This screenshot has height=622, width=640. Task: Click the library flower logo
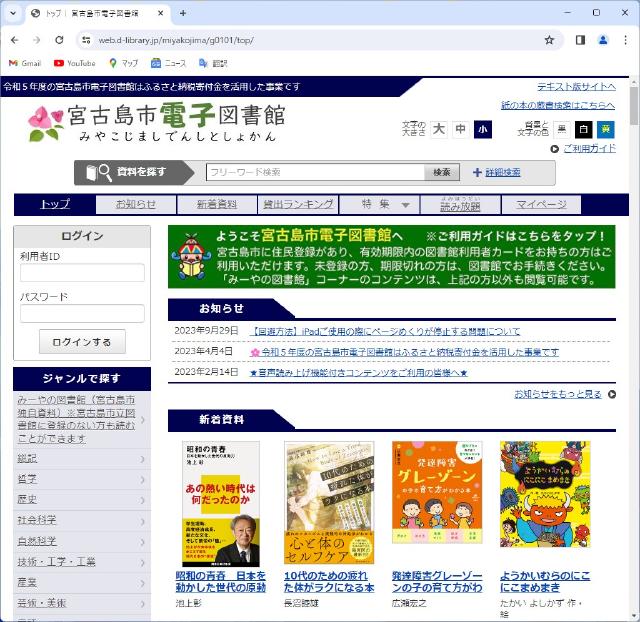44,122
